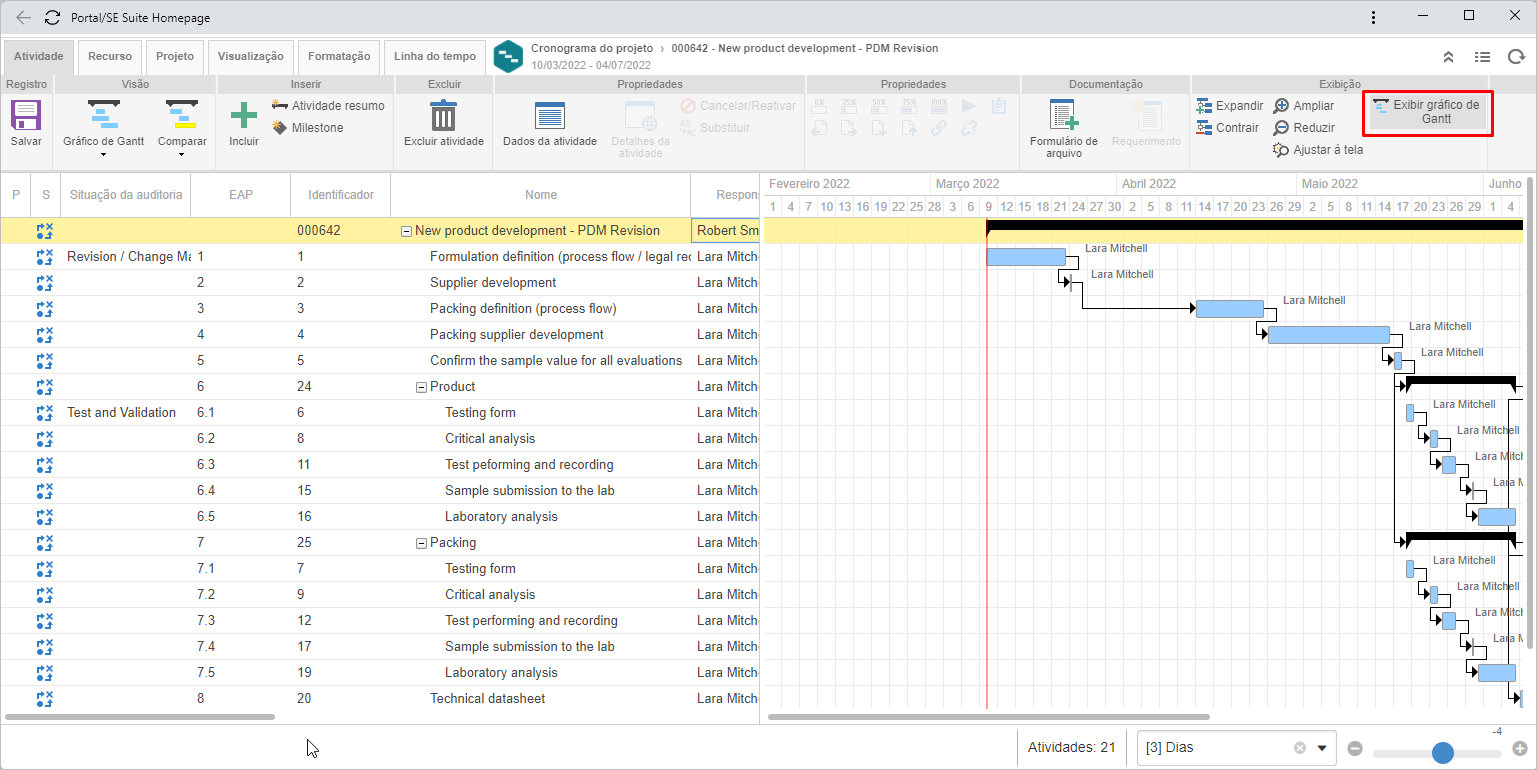Click the Nome column header

(x=541, y=195)
